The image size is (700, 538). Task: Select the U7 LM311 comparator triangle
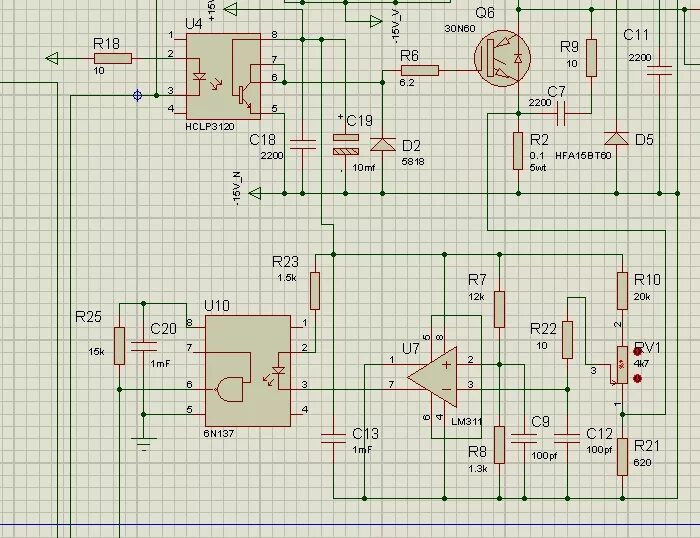tap(432, 377)
